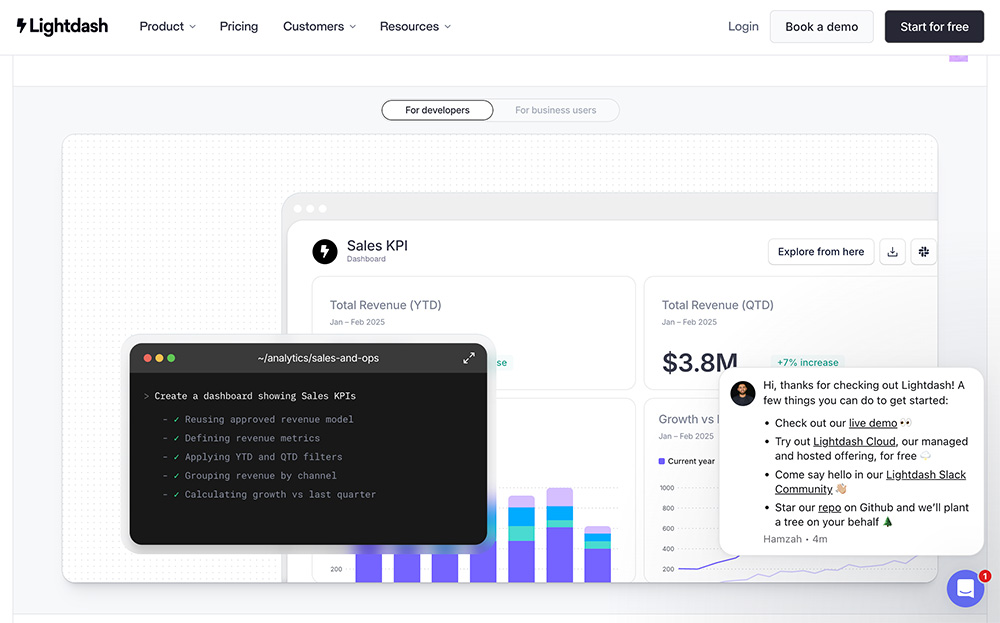The image size is (1000, 623).
Task: Click the ~/analytics/sales-and-ops terminal title
Action: (x=318, y=358)
